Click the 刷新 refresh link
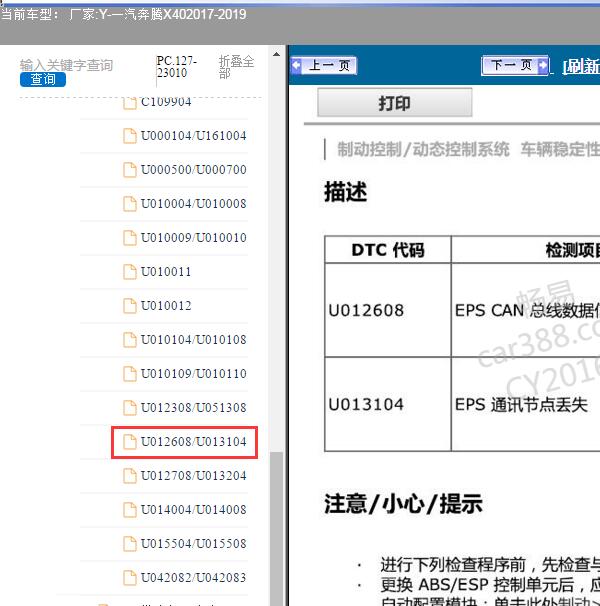 coord(581,66)
